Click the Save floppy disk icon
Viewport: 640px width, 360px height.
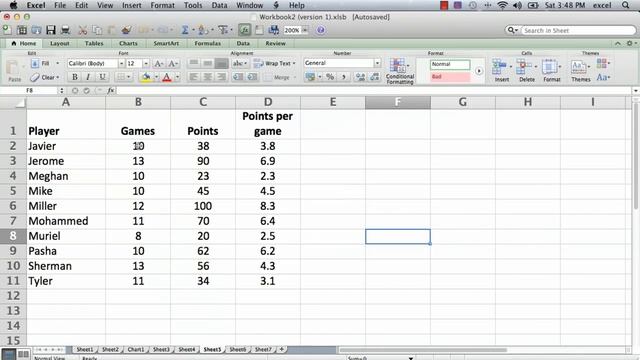(51, 30)
